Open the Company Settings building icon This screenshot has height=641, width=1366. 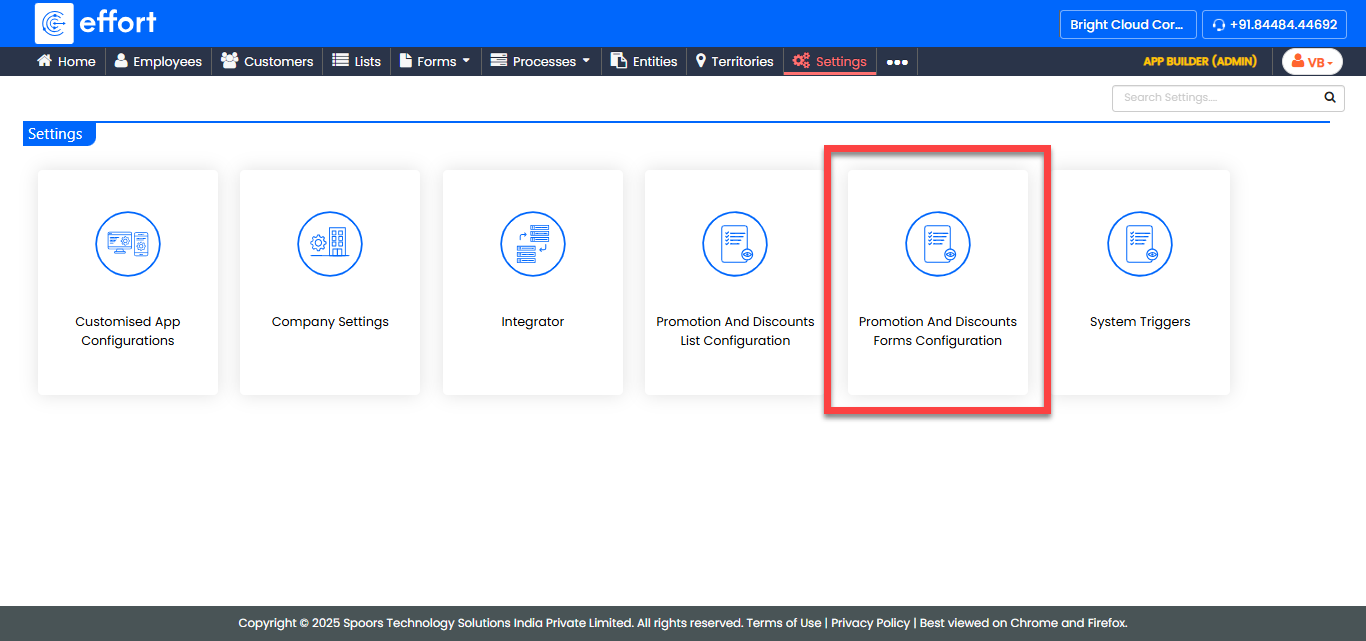(x=330, y=244)
